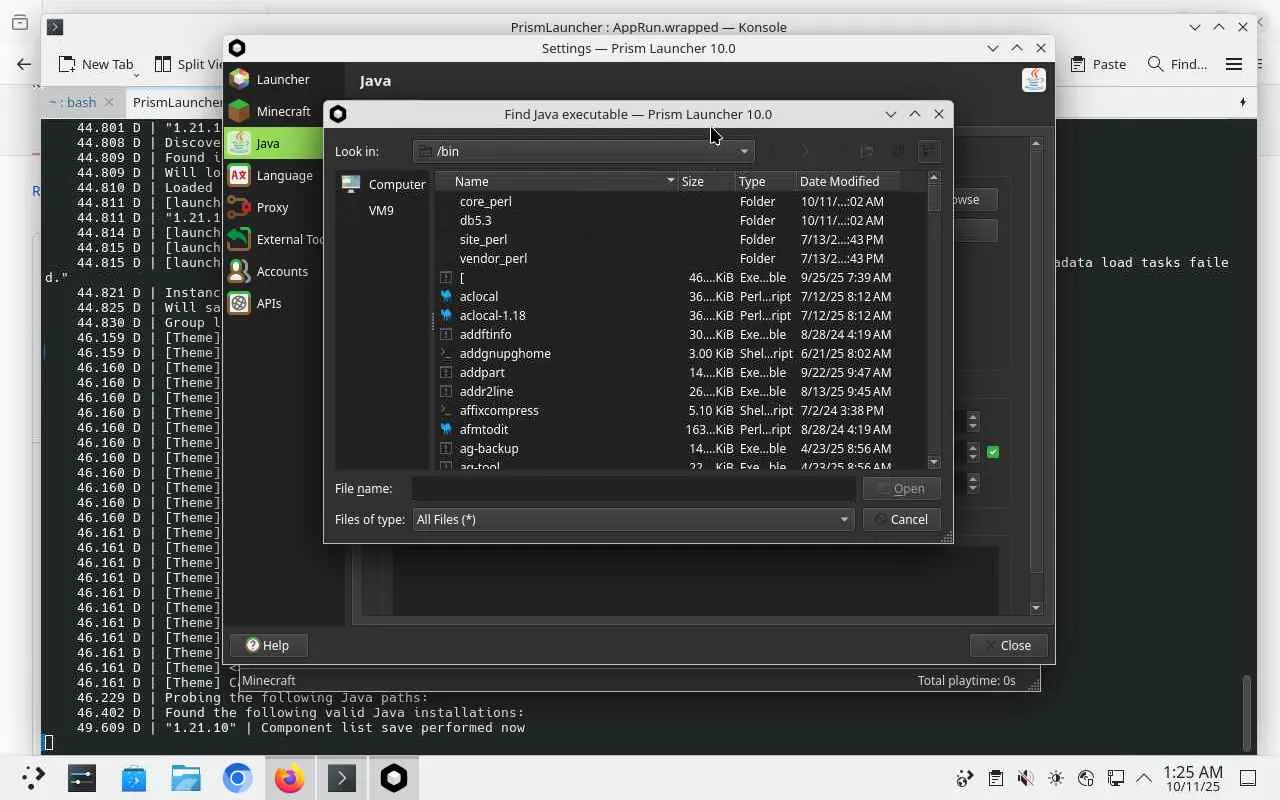Click Cancel in the file dialog

click(901, 519)
